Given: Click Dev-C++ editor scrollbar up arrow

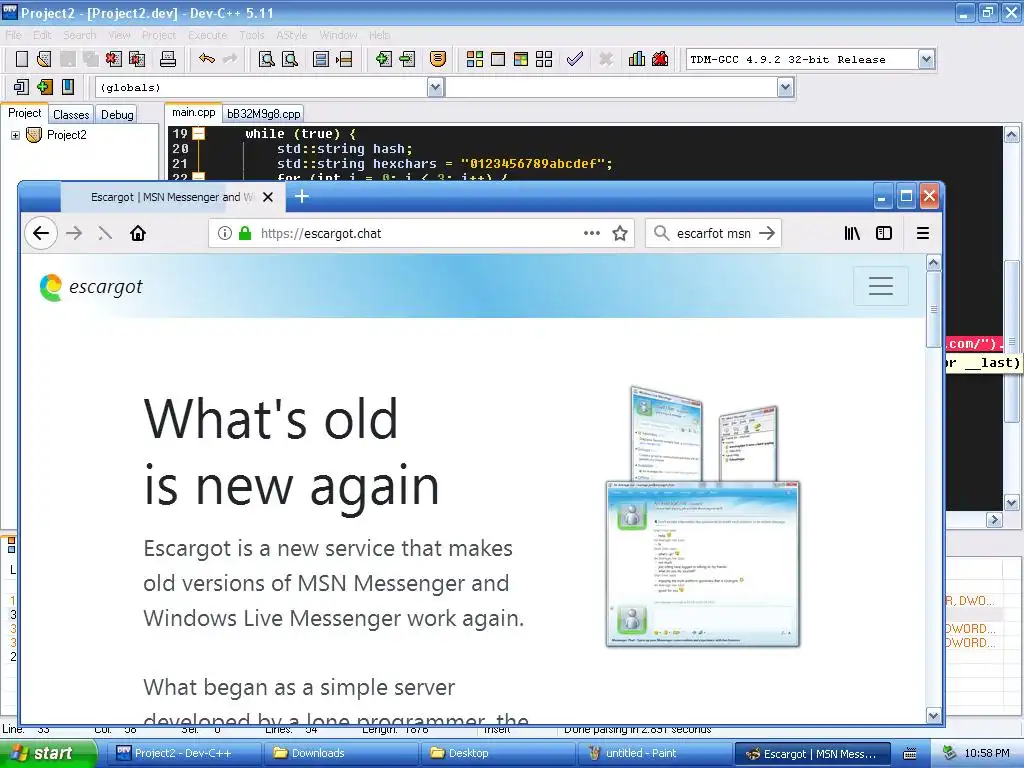Looking at the screenshot, I should (1012, 135).
